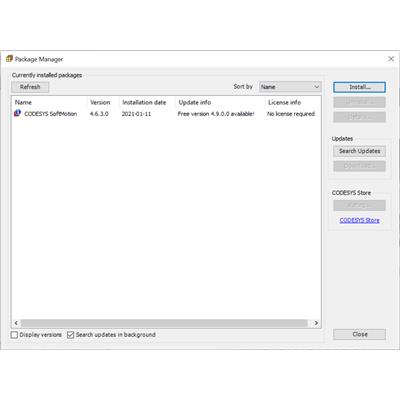Enable the Display versions checkbox
Screen dimensions: 400x400
[x=14, y=335]
